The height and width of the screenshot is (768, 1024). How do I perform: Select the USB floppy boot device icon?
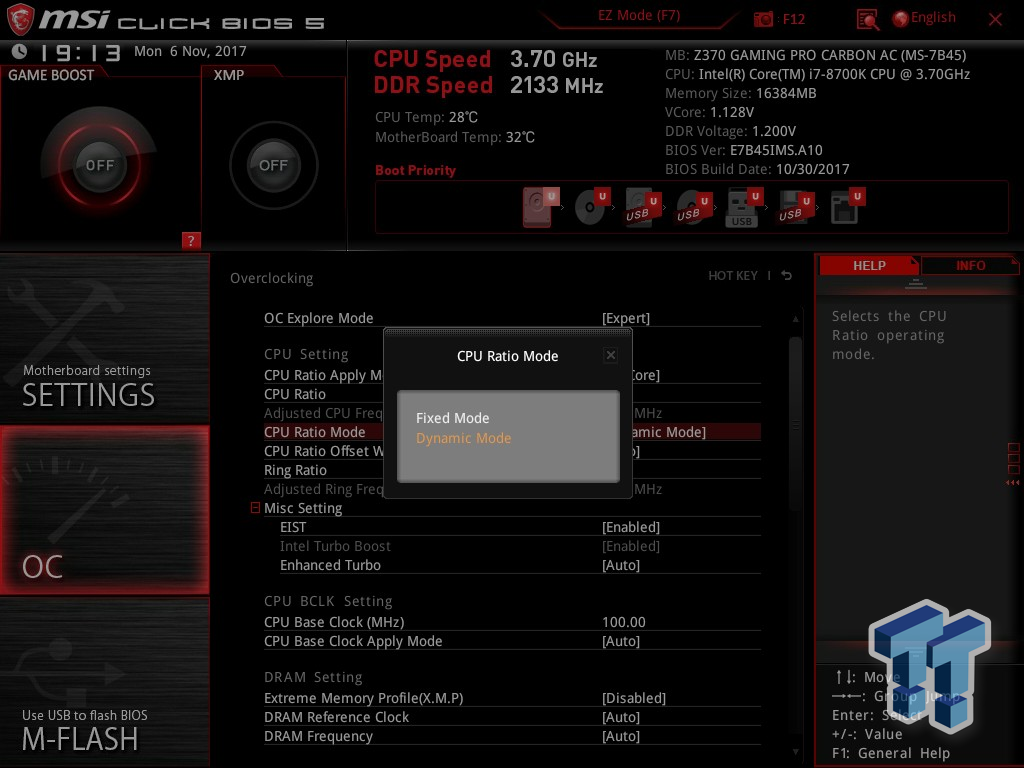(x=795, y=207)
